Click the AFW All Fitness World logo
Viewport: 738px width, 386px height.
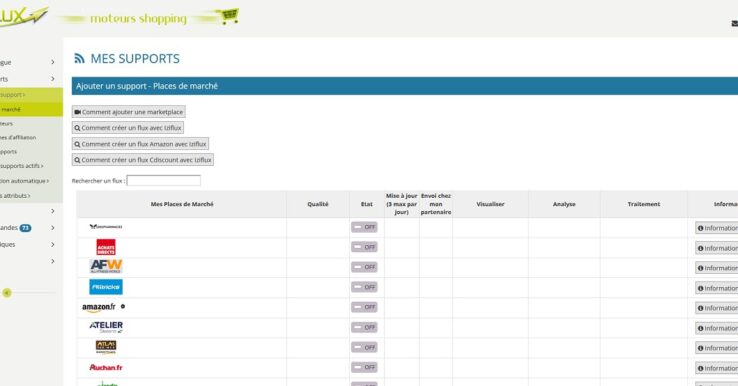106,266
